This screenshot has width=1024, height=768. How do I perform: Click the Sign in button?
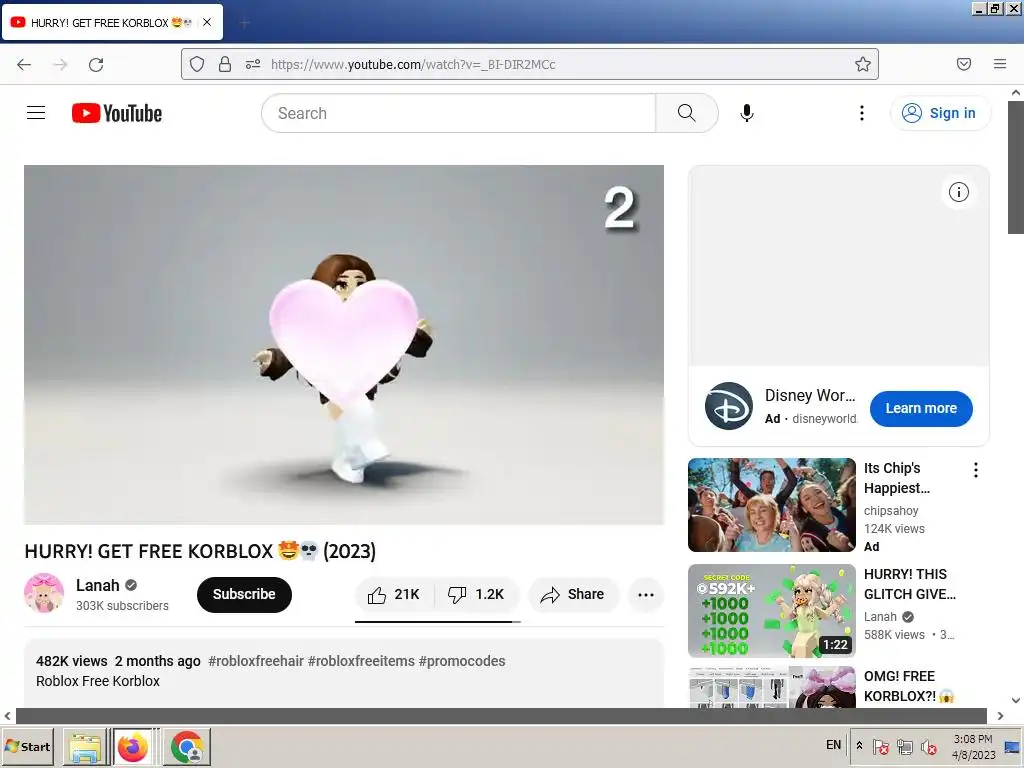(x=940, y=113)
